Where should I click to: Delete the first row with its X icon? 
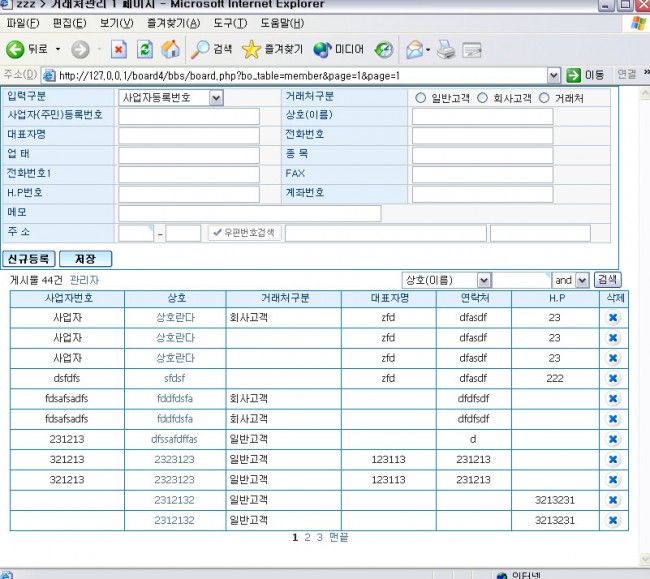coord(613,317)
